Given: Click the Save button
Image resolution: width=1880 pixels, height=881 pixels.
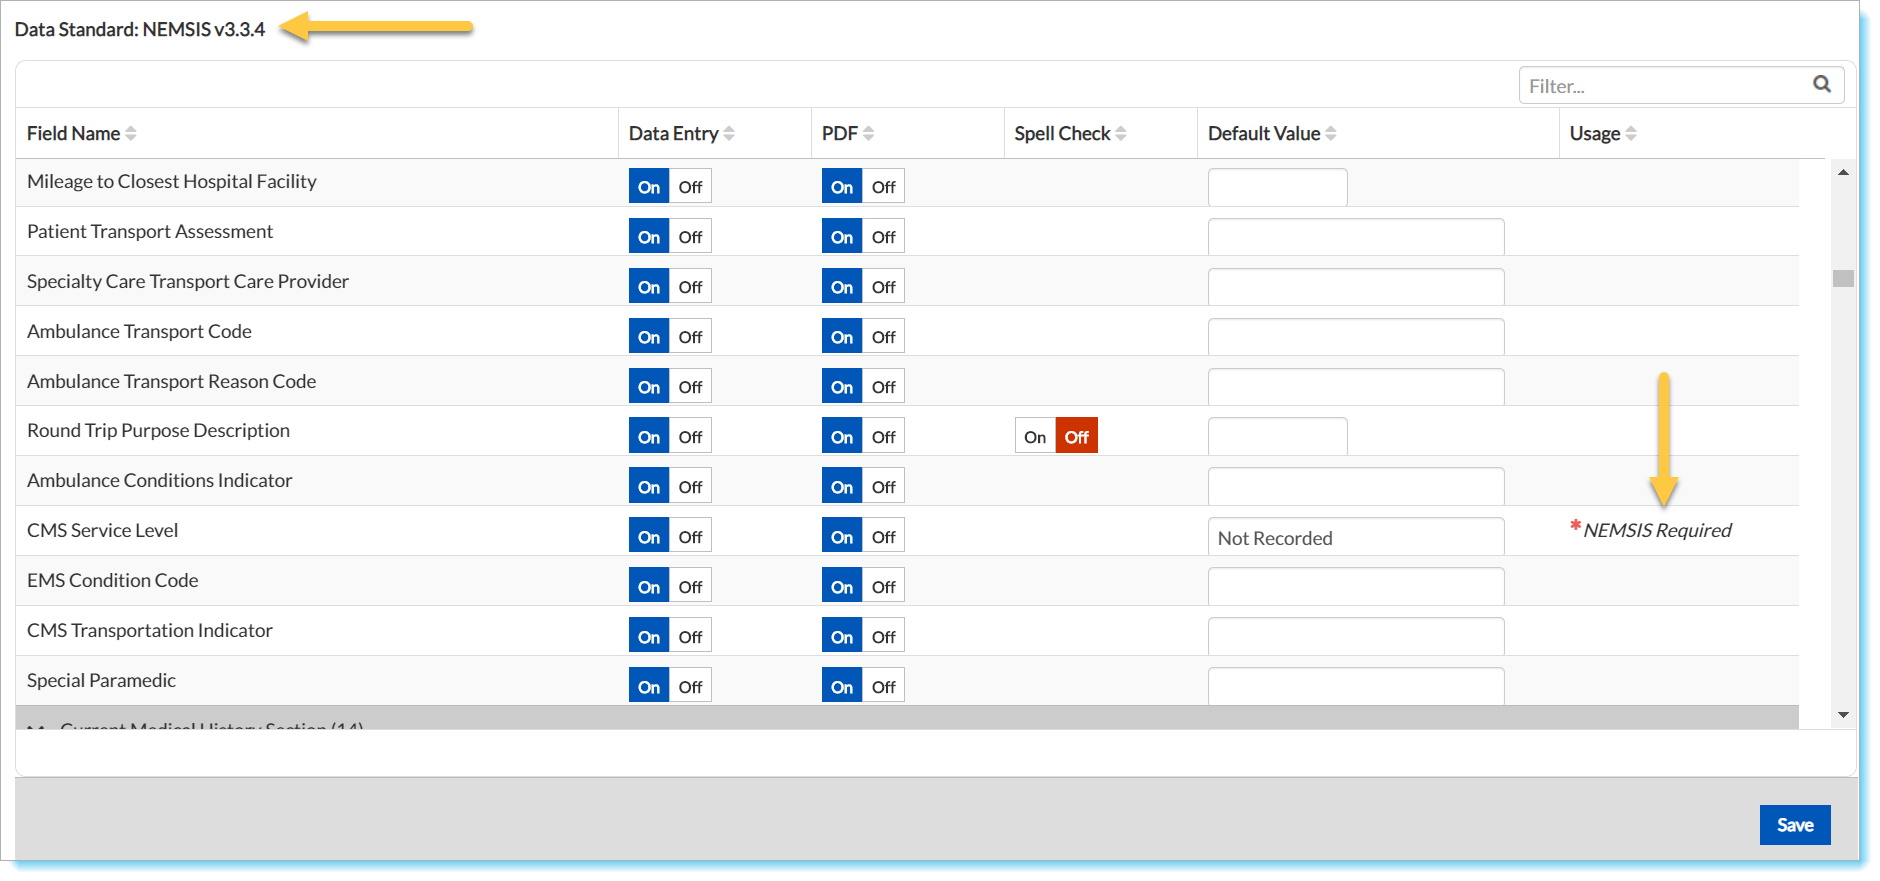Looking at the screenshot, I should [1794, 825].
